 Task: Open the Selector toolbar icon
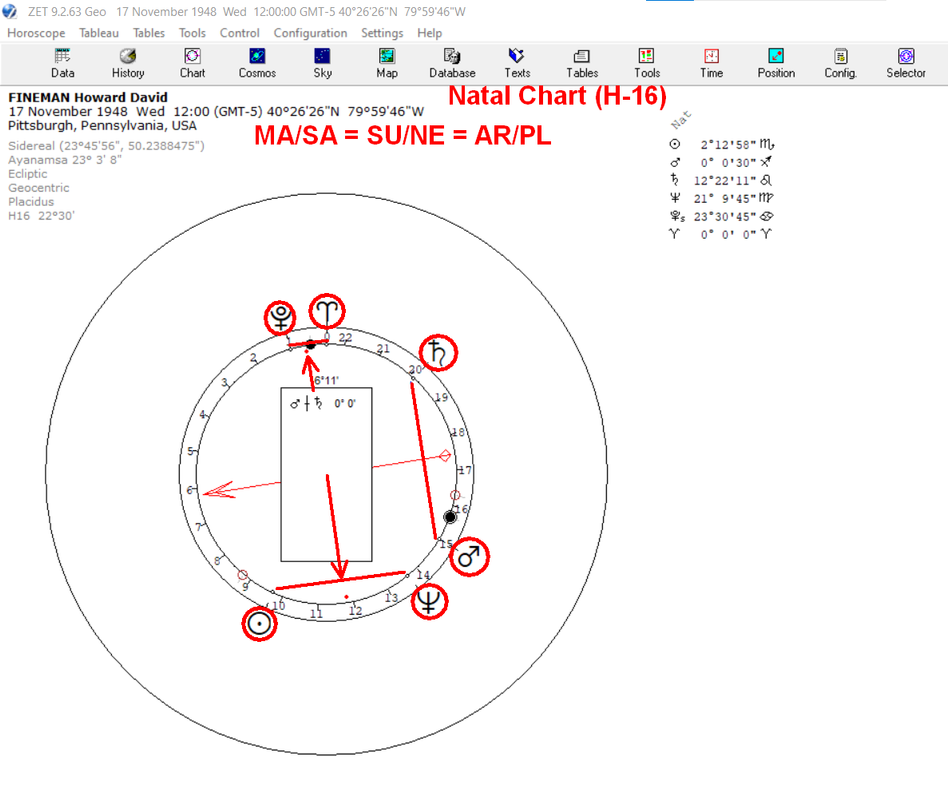(906, 63)
